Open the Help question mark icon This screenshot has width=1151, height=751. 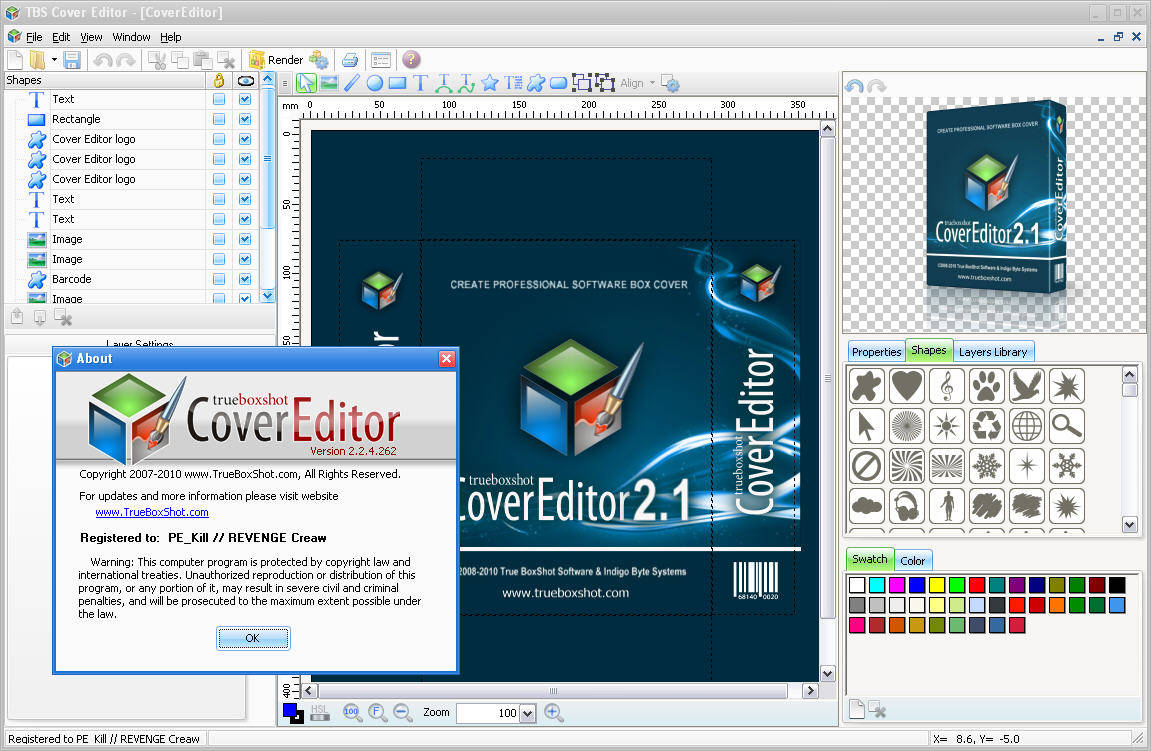(411, 59)
